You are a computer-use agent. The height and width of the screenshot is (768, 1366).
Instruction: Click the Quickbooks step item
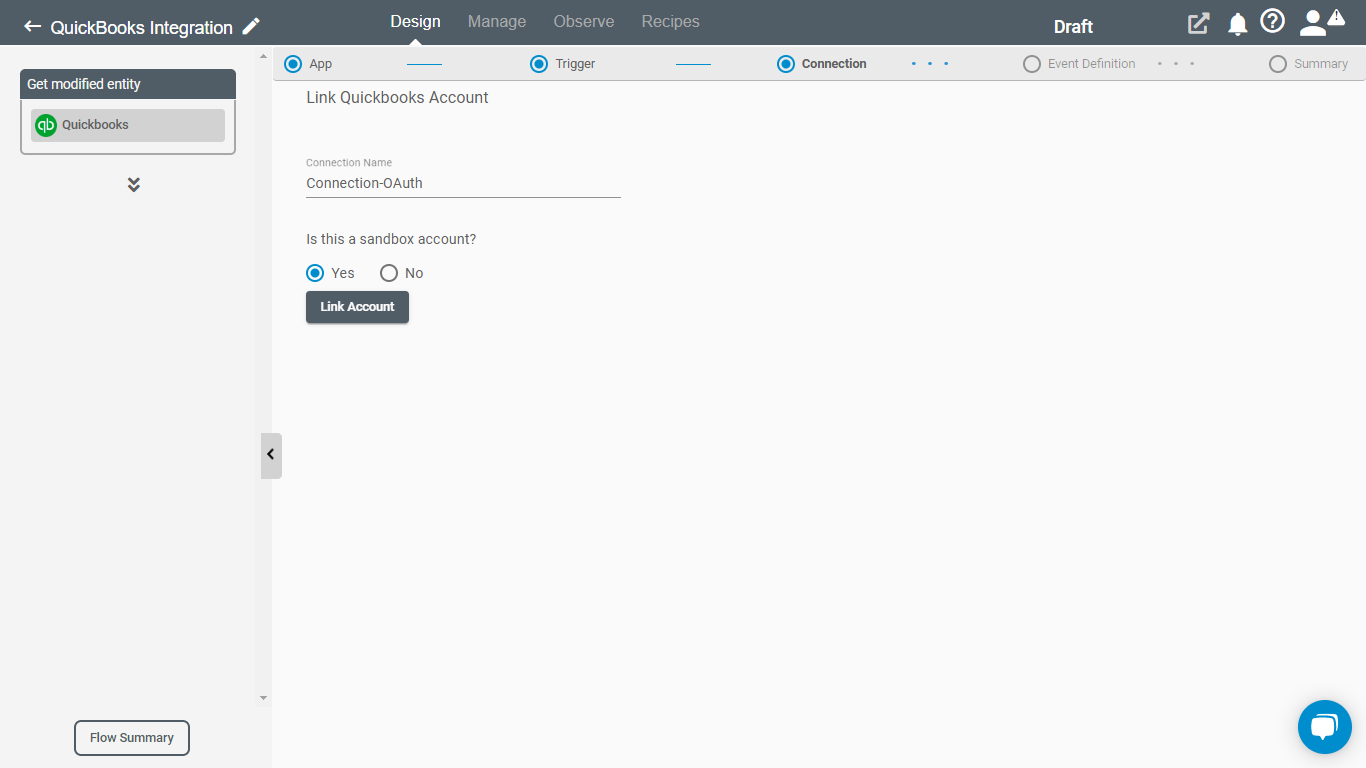point(128,125)
